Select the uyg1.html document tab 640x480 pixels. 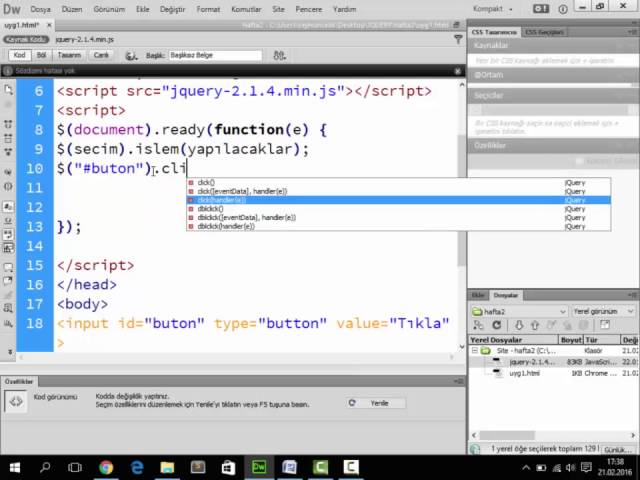coord(22,25)
